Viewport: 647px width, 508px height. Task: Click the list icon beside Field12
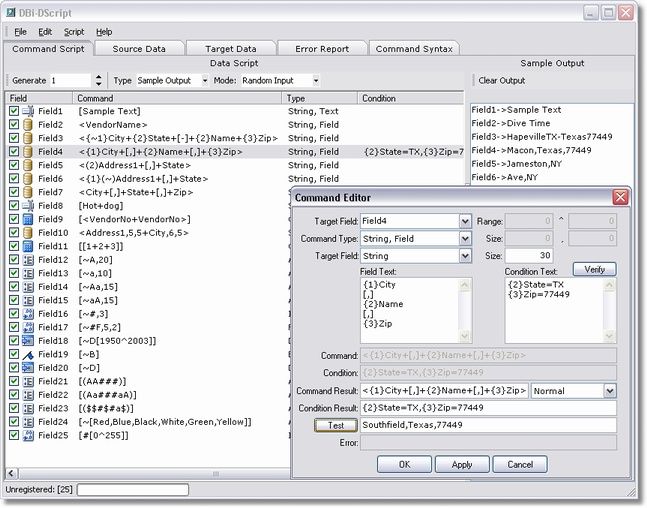pyautogui.click(x=28, y=260)
